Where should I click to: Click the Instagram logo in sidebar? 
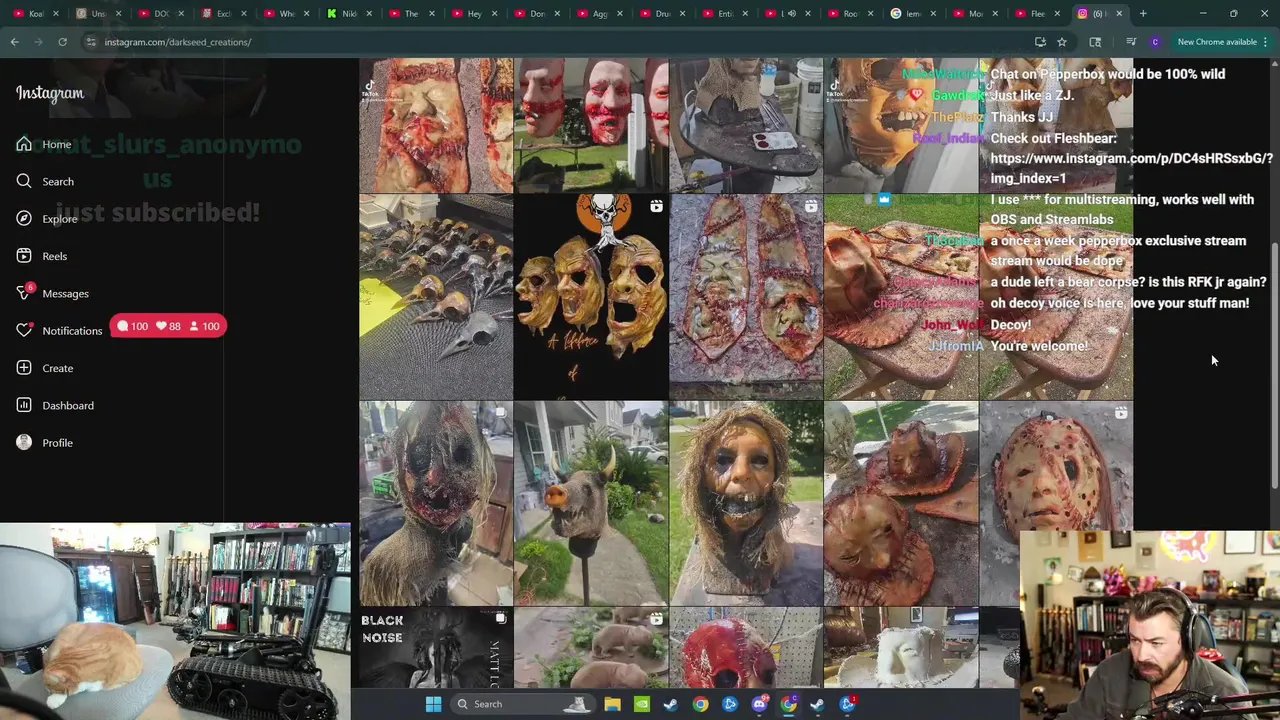click(50, 93)
